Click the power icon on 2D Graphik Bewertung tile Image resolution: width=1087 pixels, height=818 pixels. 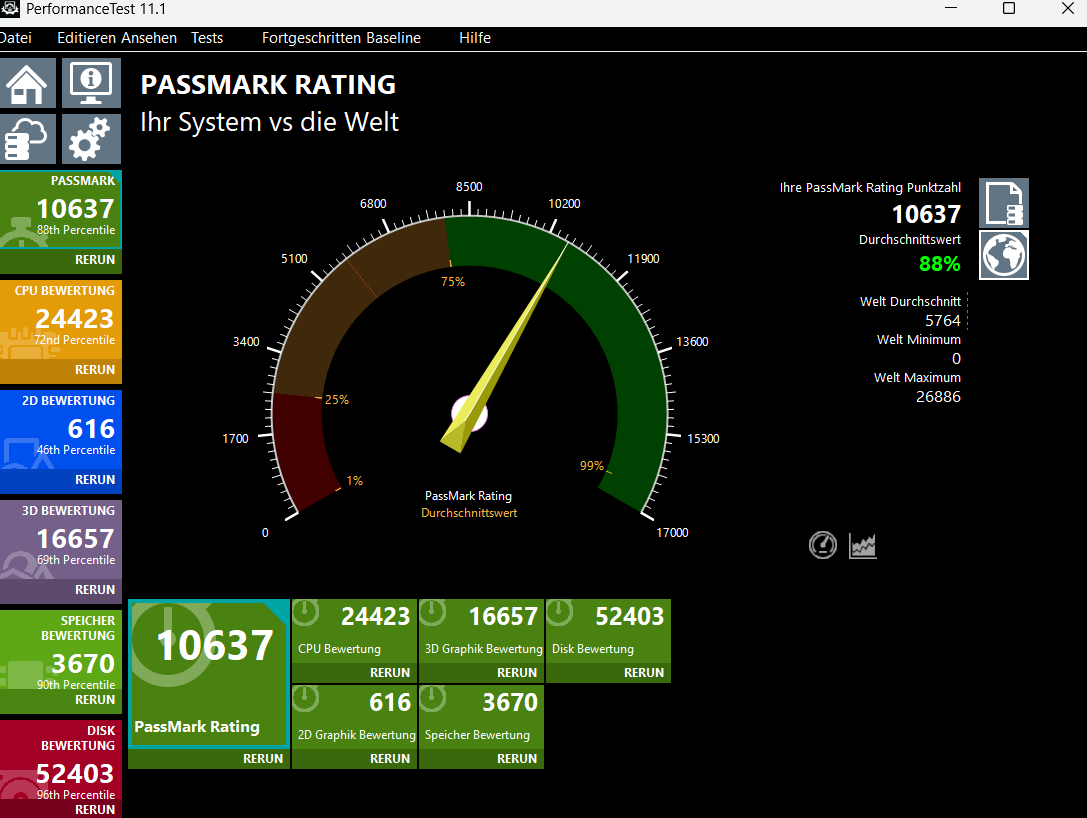point(306,698)
